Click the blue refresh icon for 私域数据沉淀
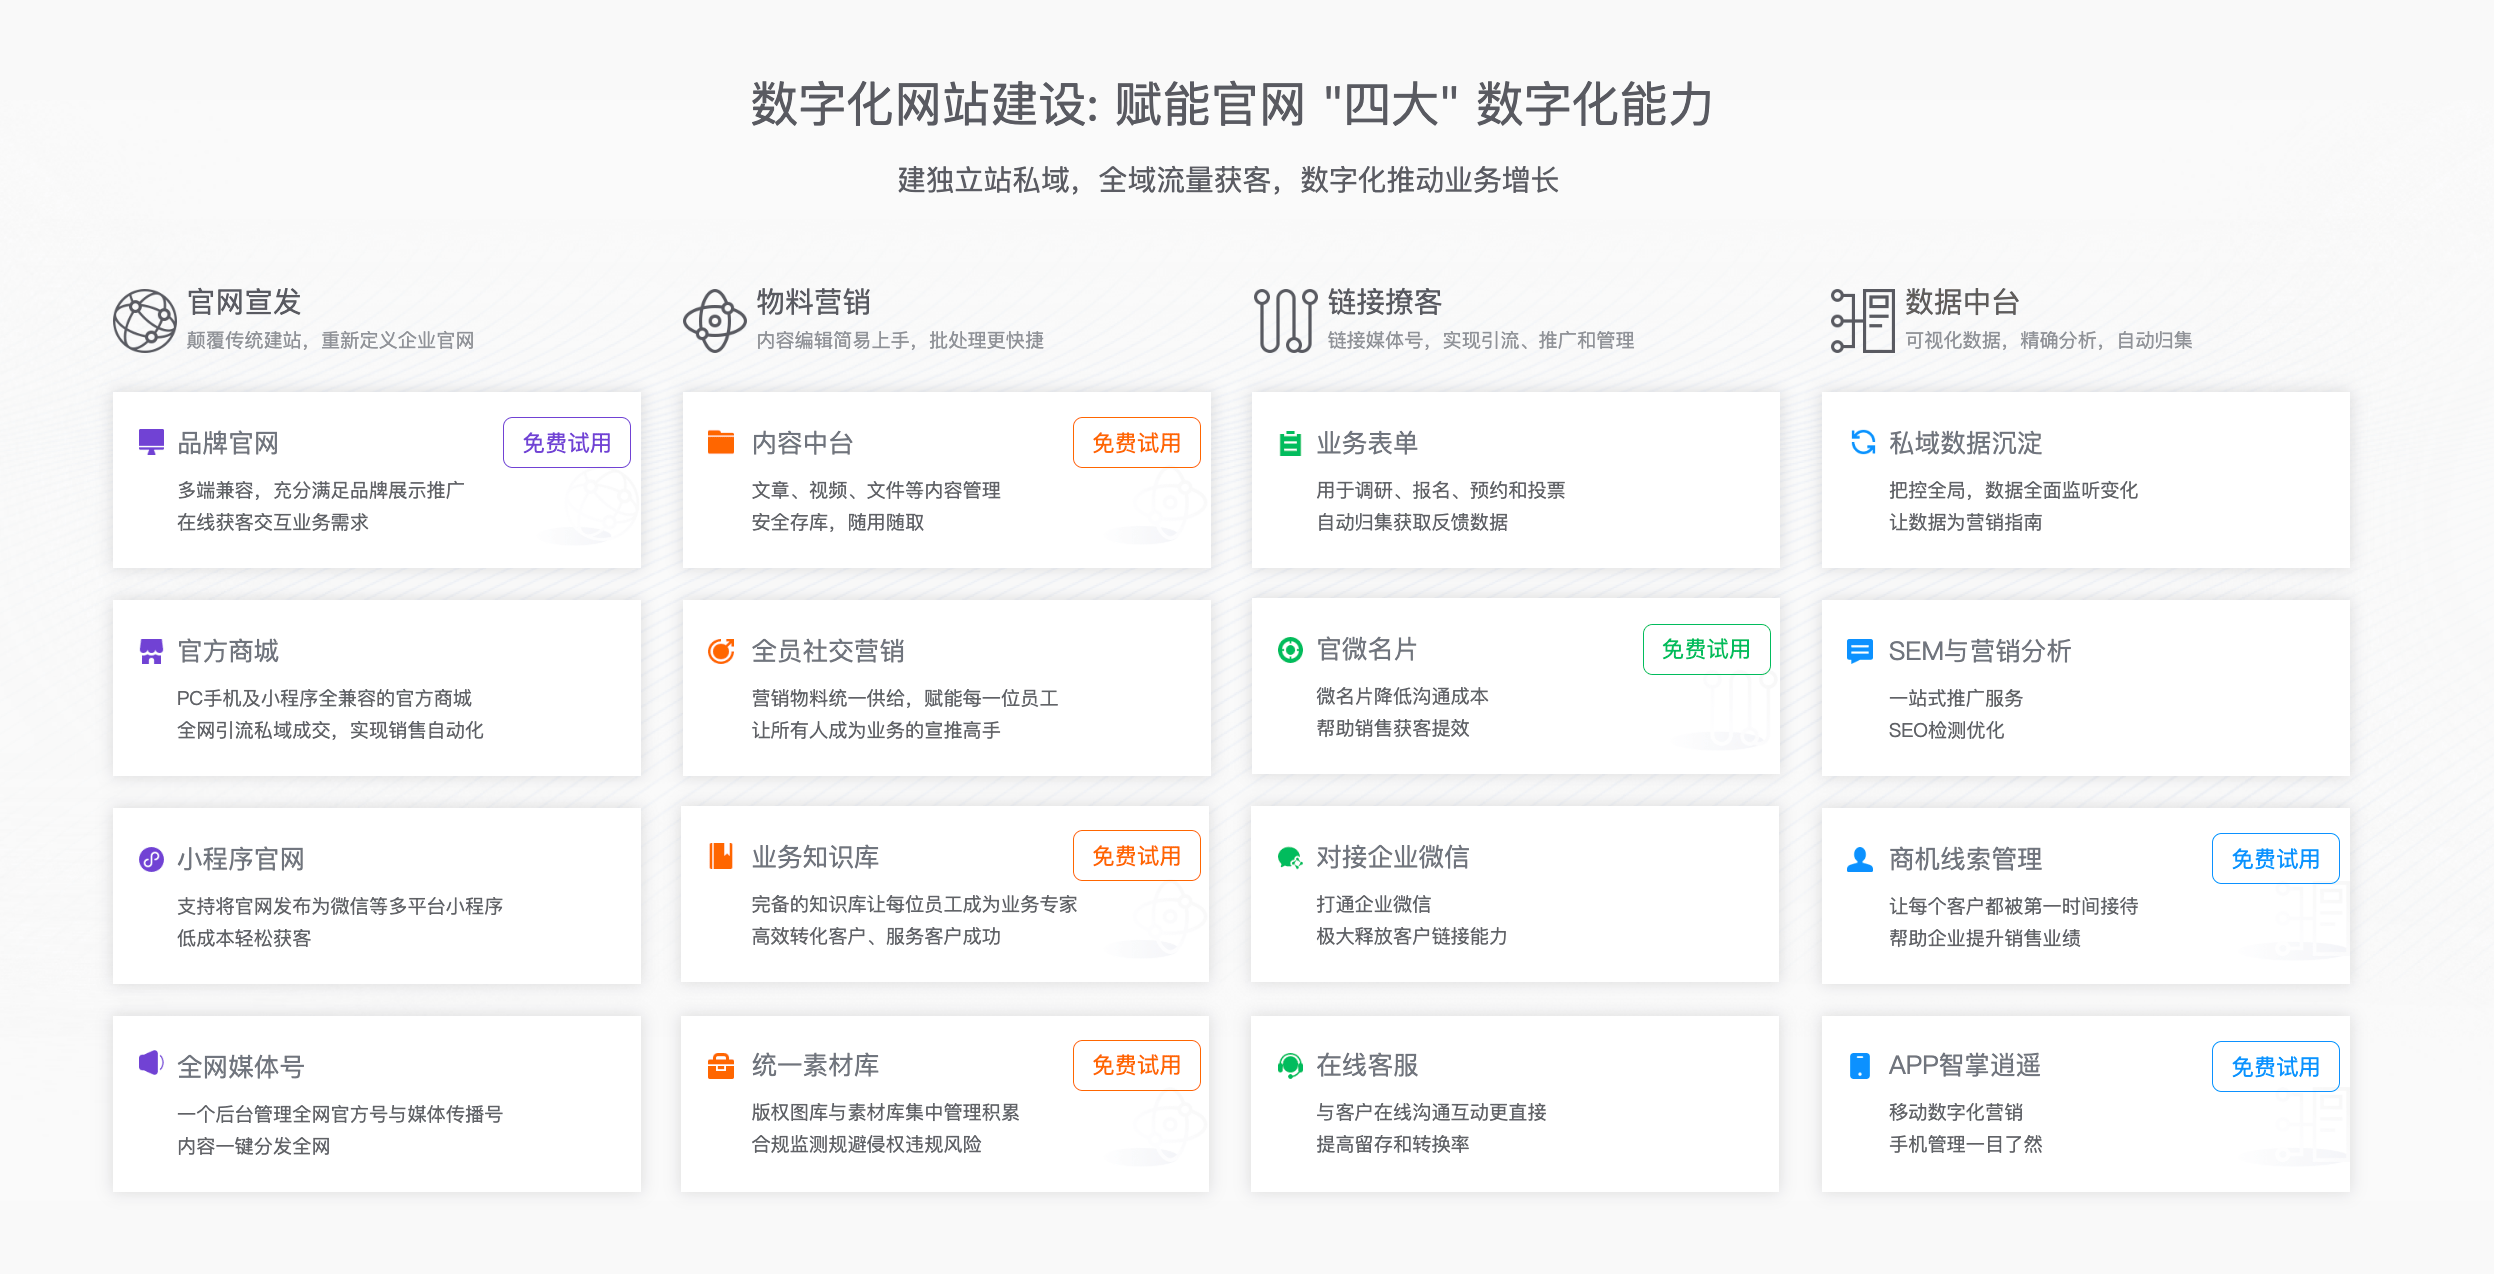This screenshot has height=1274, width=2494. click(1862, 442)
